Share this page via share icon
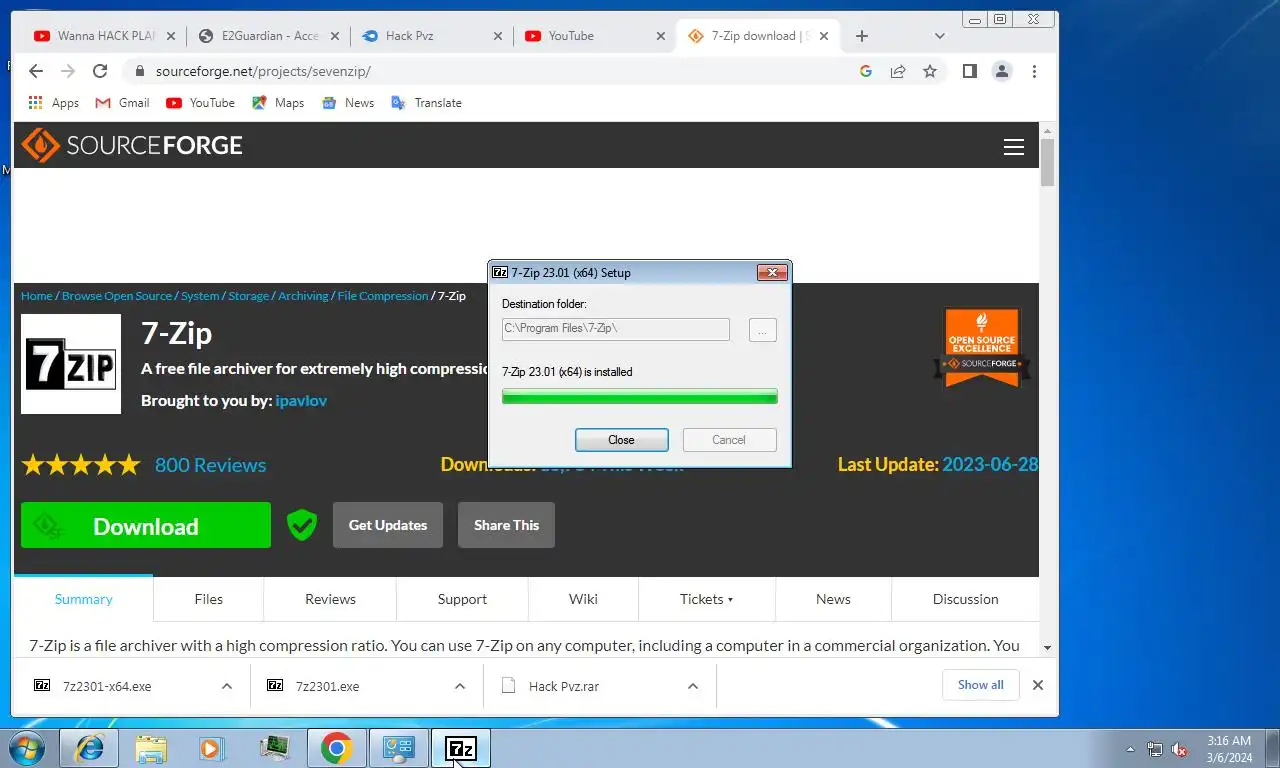The width and height of the screenshot is (1280, 768). [898, 71]
